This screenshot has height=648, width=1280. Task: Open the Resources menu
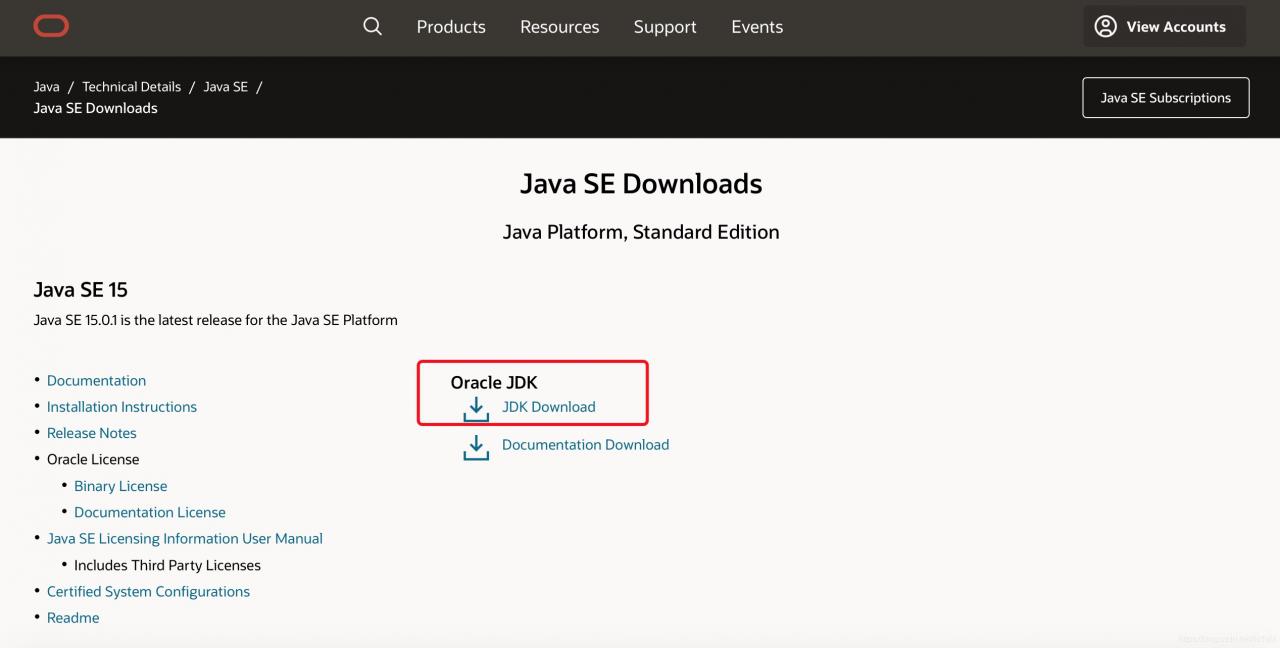click(x=559, y=27)
